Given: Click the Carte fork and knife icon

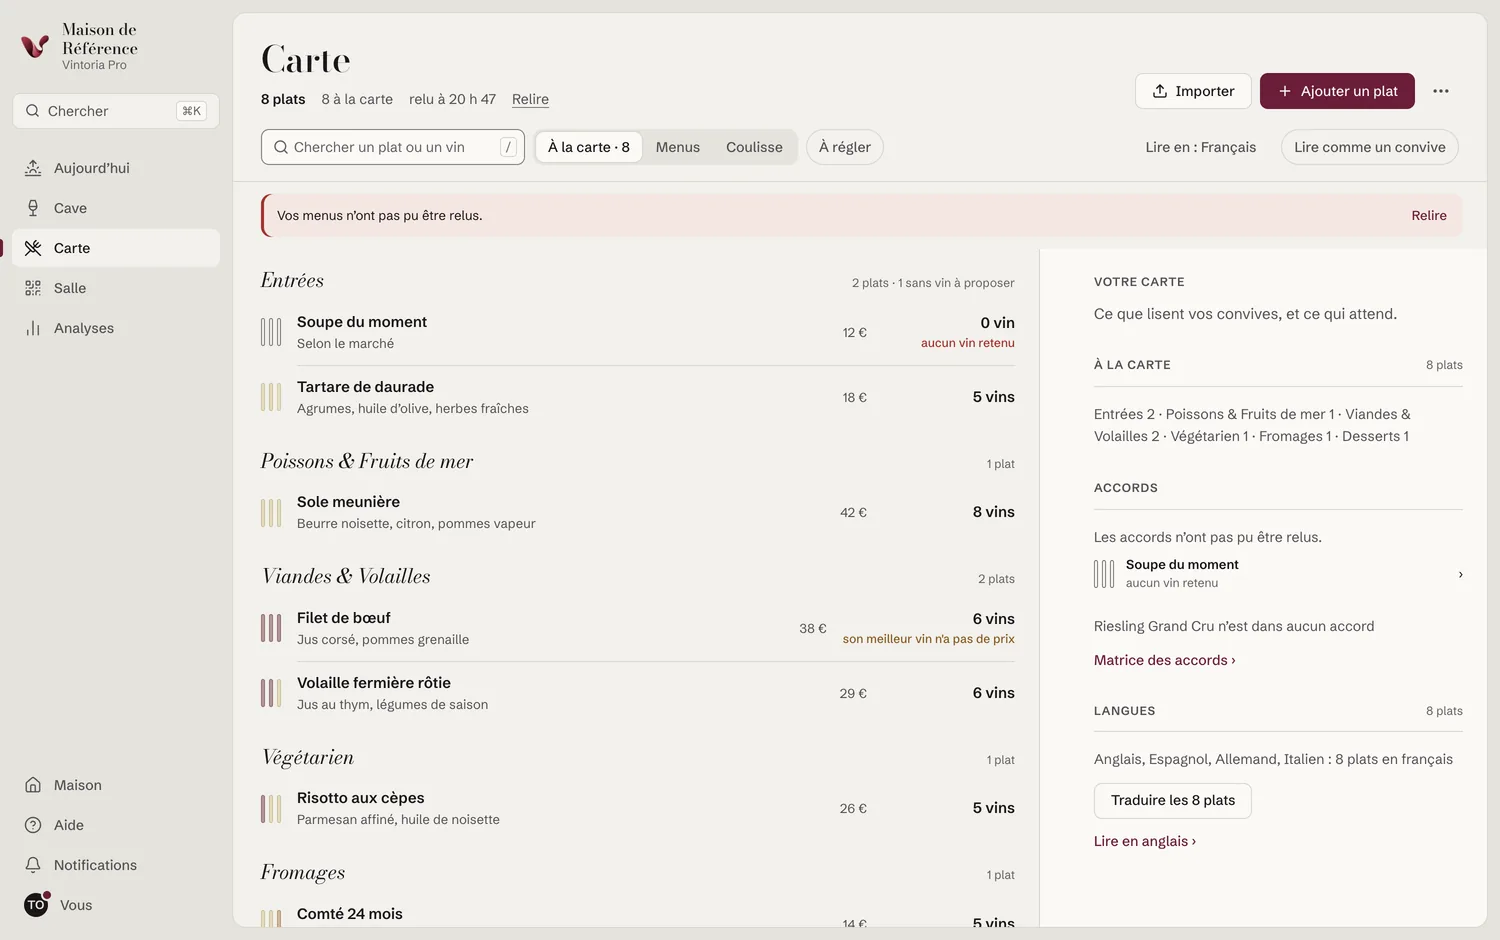Looking at the screenshot, I should click(x=33, y=248).
